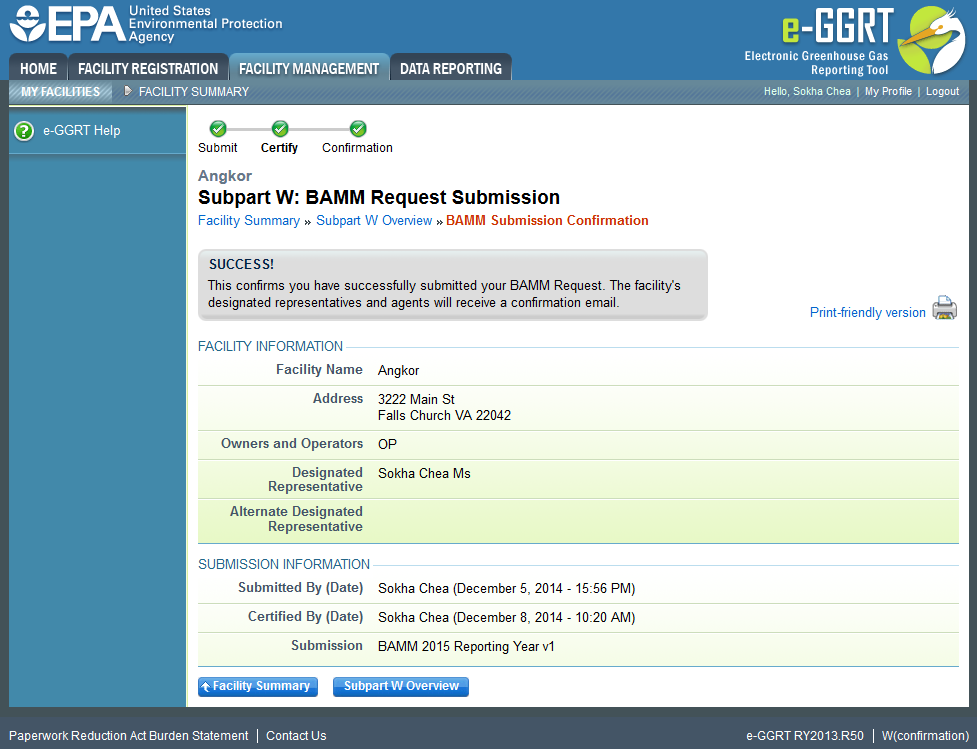
Task: Open e-GGRT Help via question mark icon
Action: click(22, 130)
